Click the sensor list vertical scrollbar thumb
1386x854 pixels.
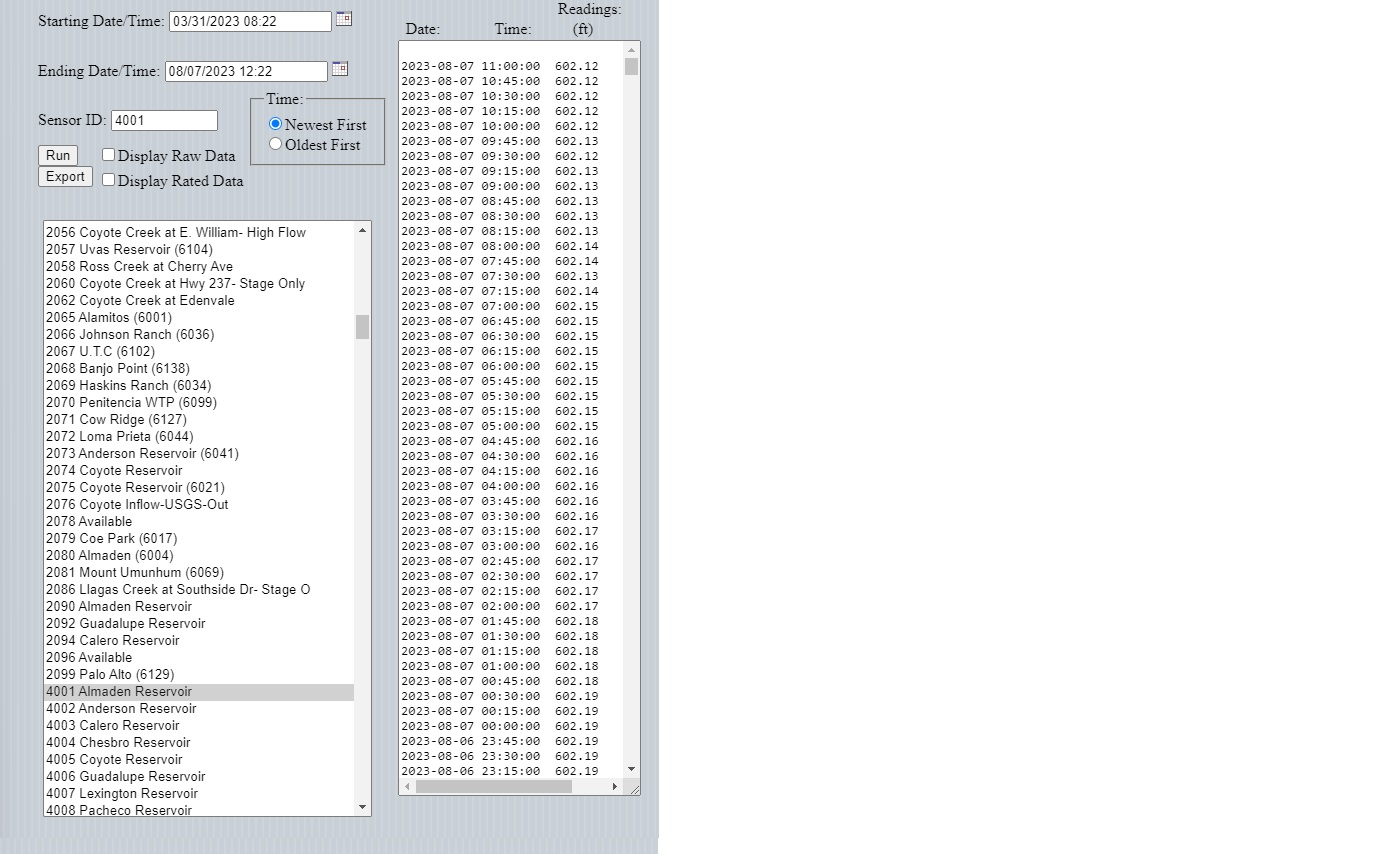[x=362, y=327]
